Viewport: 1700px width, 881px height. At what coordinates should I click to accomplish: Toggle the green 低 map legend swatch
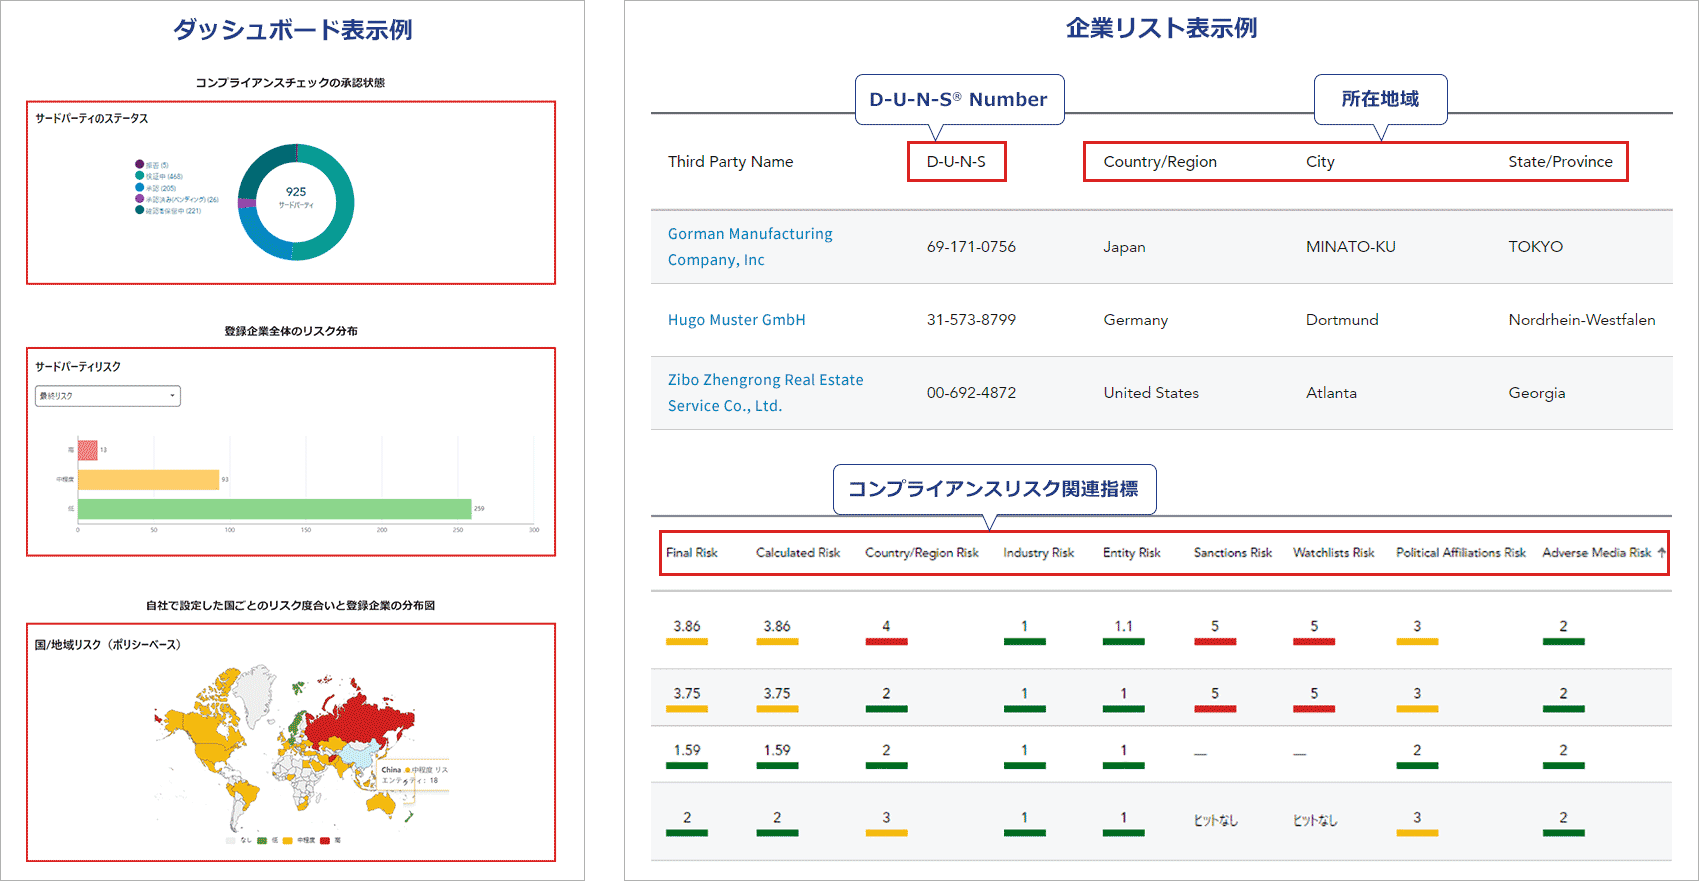[x=262, y=841]
